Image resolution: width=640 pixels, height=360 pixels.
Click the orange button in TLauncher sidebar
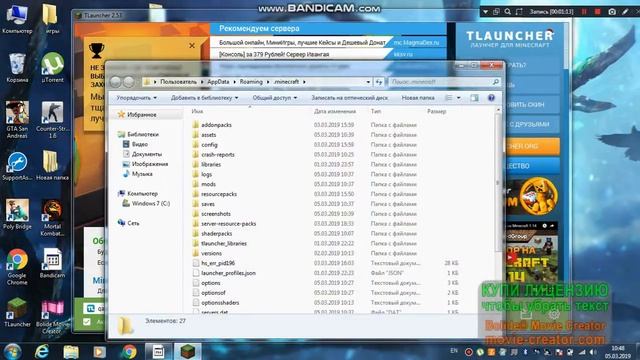[x=532, y=146]
